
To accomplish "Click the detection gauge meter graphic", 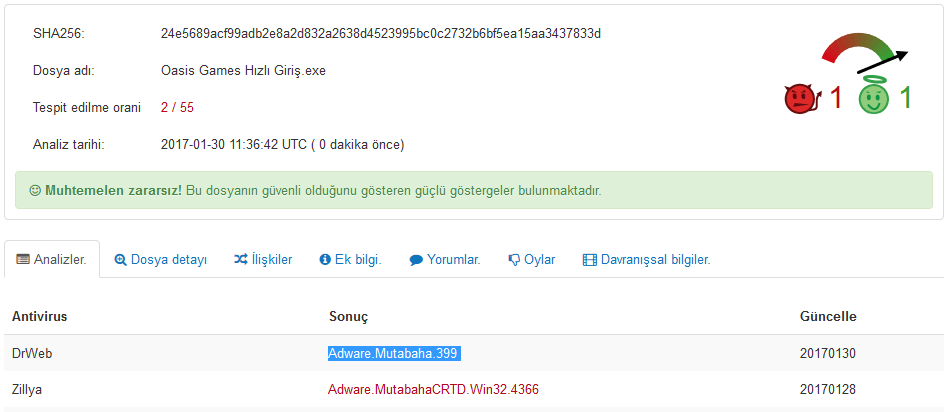I will click(x=865, y=55).
